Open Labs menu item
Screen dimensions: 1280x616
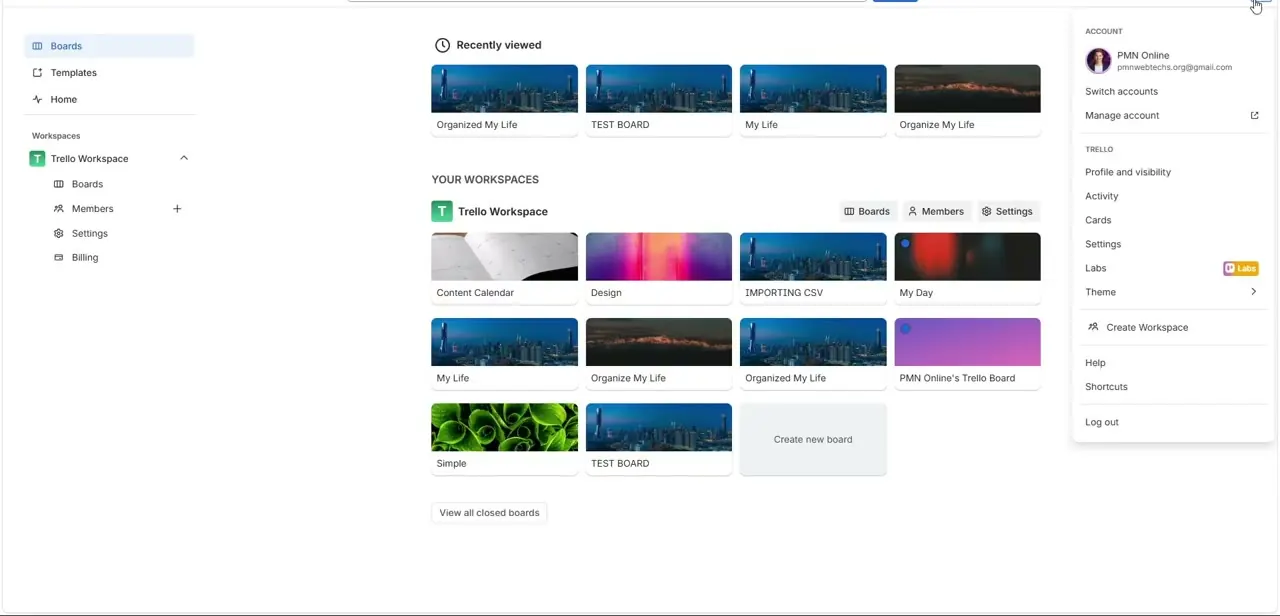1173,269
